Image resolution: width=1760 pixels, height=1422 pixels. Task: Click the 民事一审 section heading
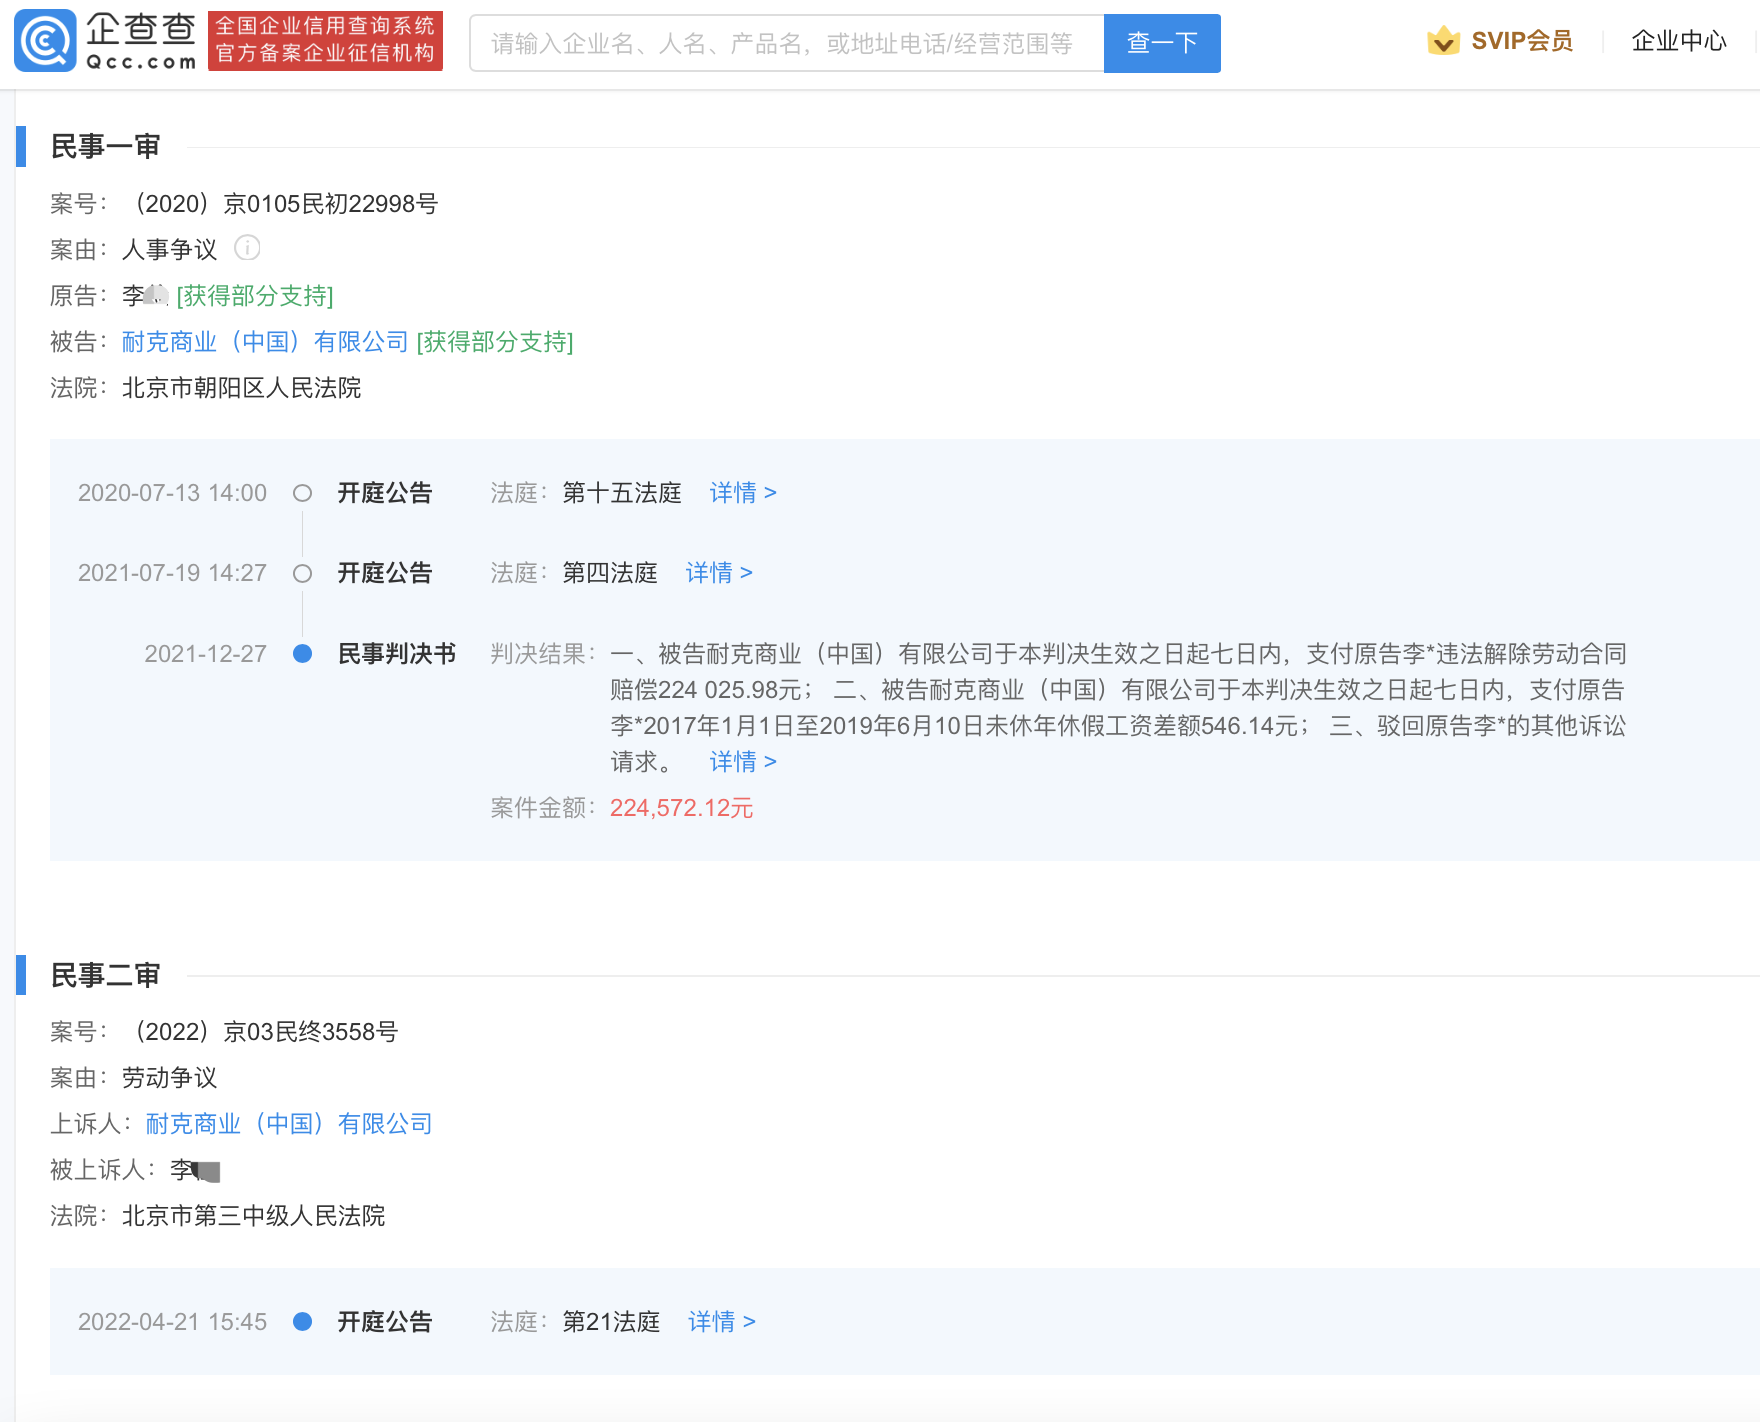coord(105,147)
